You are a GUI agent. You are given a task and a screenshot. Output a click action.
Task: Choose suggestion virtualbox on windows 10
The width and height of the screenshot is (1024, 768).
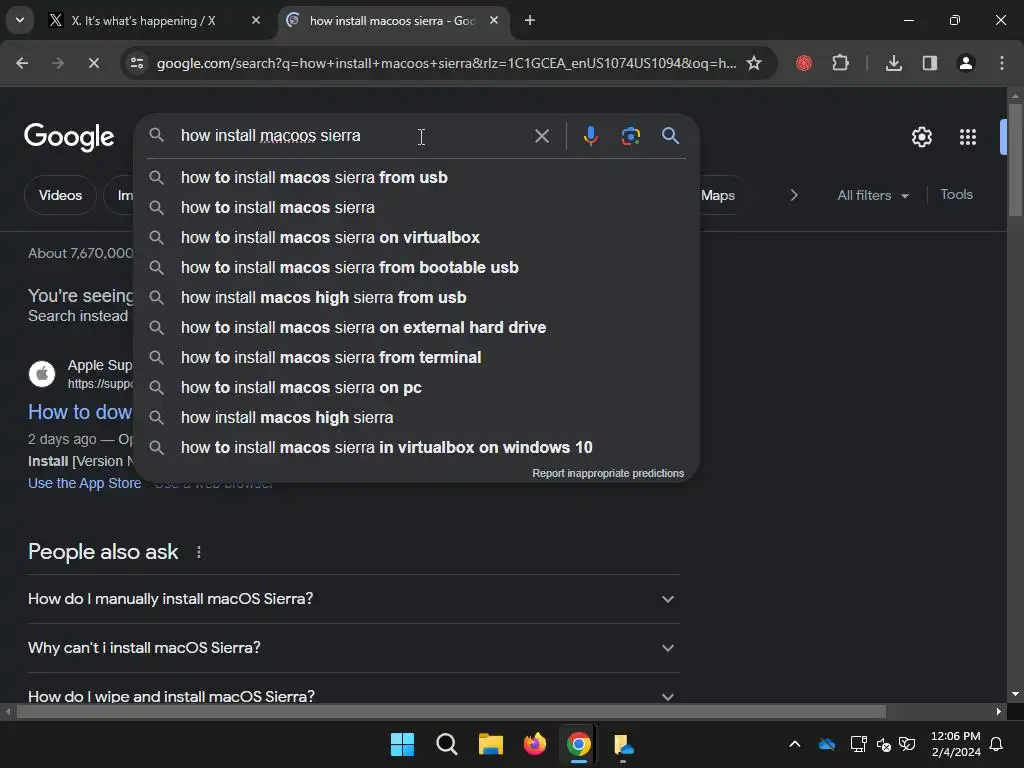(416, 448)
